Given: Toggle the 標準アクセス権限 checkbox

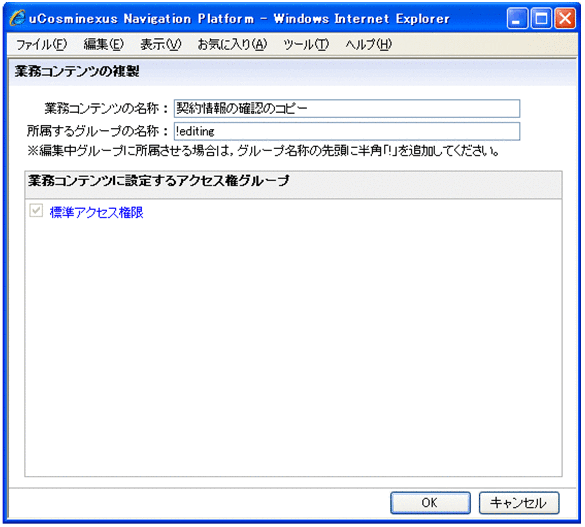Looking at the screenshot, I should click(x=36, y=211).
